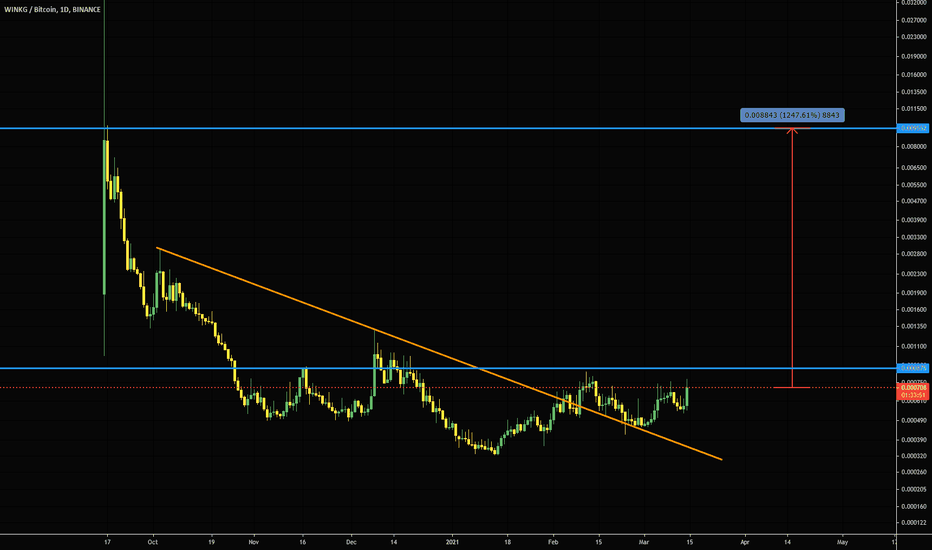
Task: Click the 0.000490 price axis label
Action: pyautogui.click(x=914, y=420)
